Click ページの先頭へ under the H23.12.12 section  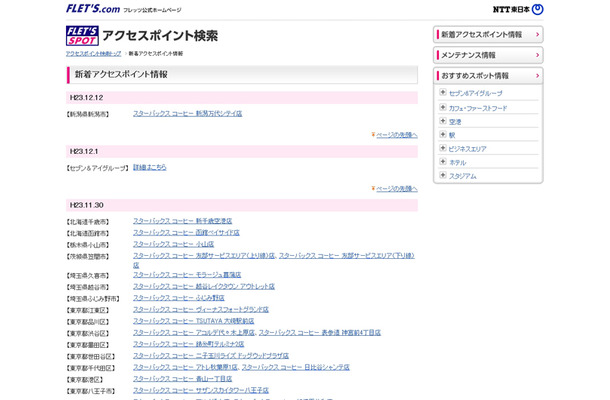pyautogui.click(x=396, y=135)
